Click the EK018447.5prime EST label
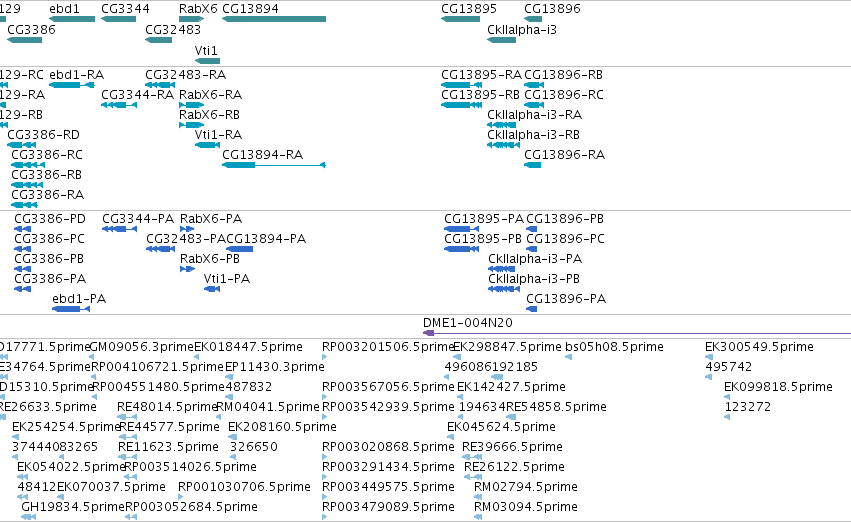This screenshot has width=851, height=522. pyautogui.click(x=249, y=347)
